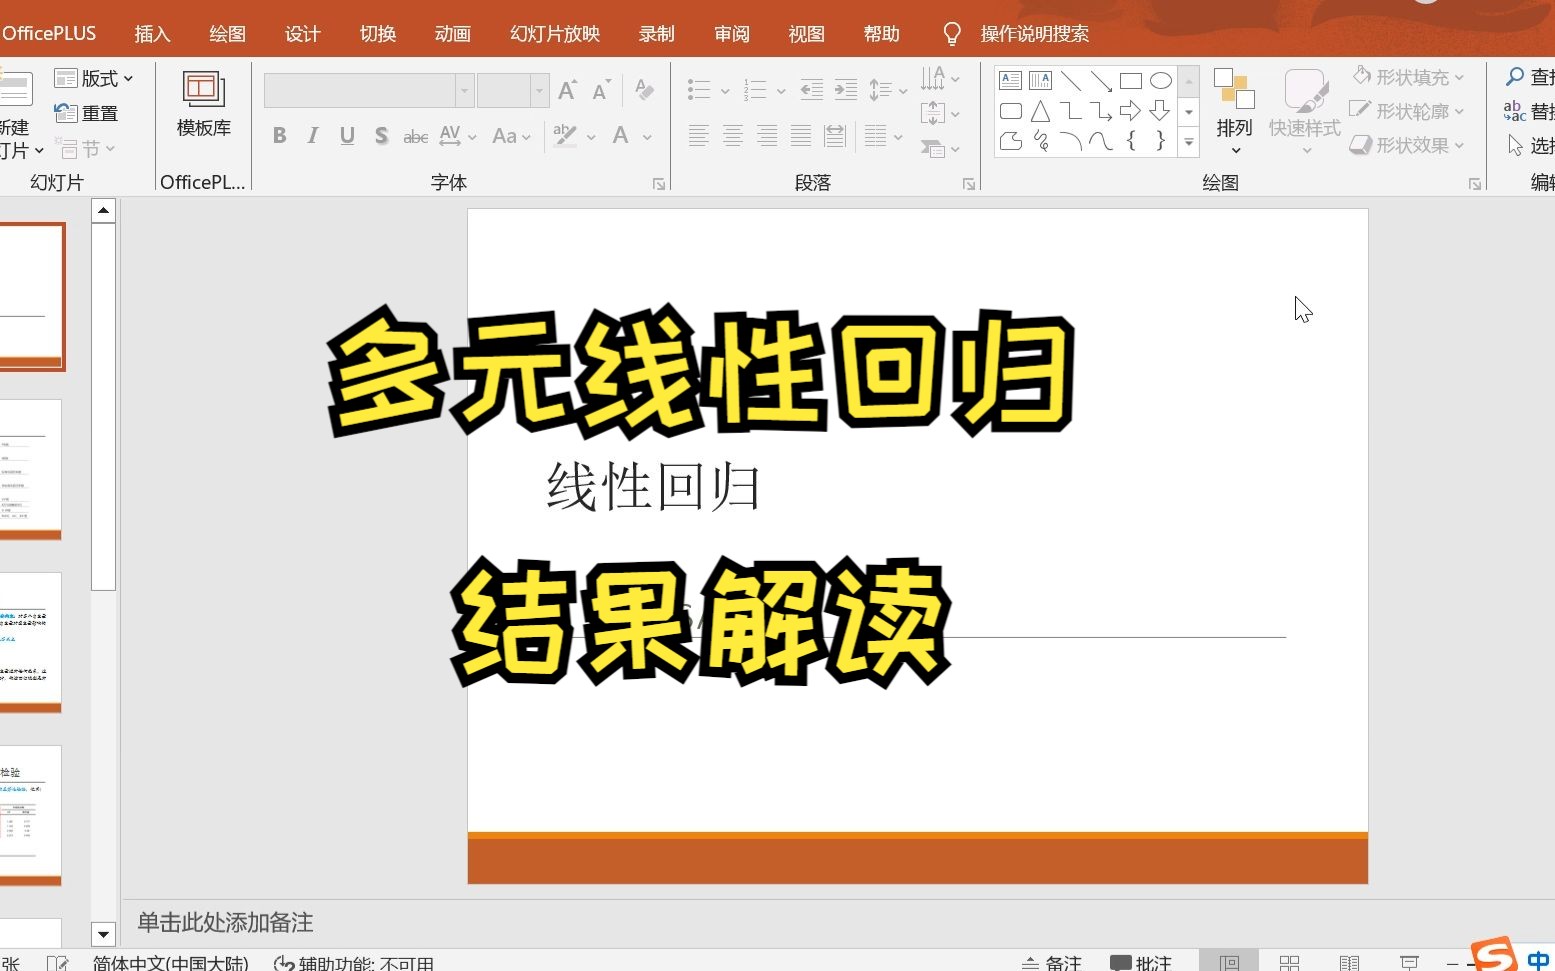Insert an oval shape from the shapes gallery
Viewport: 1555px width, 971px height.
[x=1161, y=79]
